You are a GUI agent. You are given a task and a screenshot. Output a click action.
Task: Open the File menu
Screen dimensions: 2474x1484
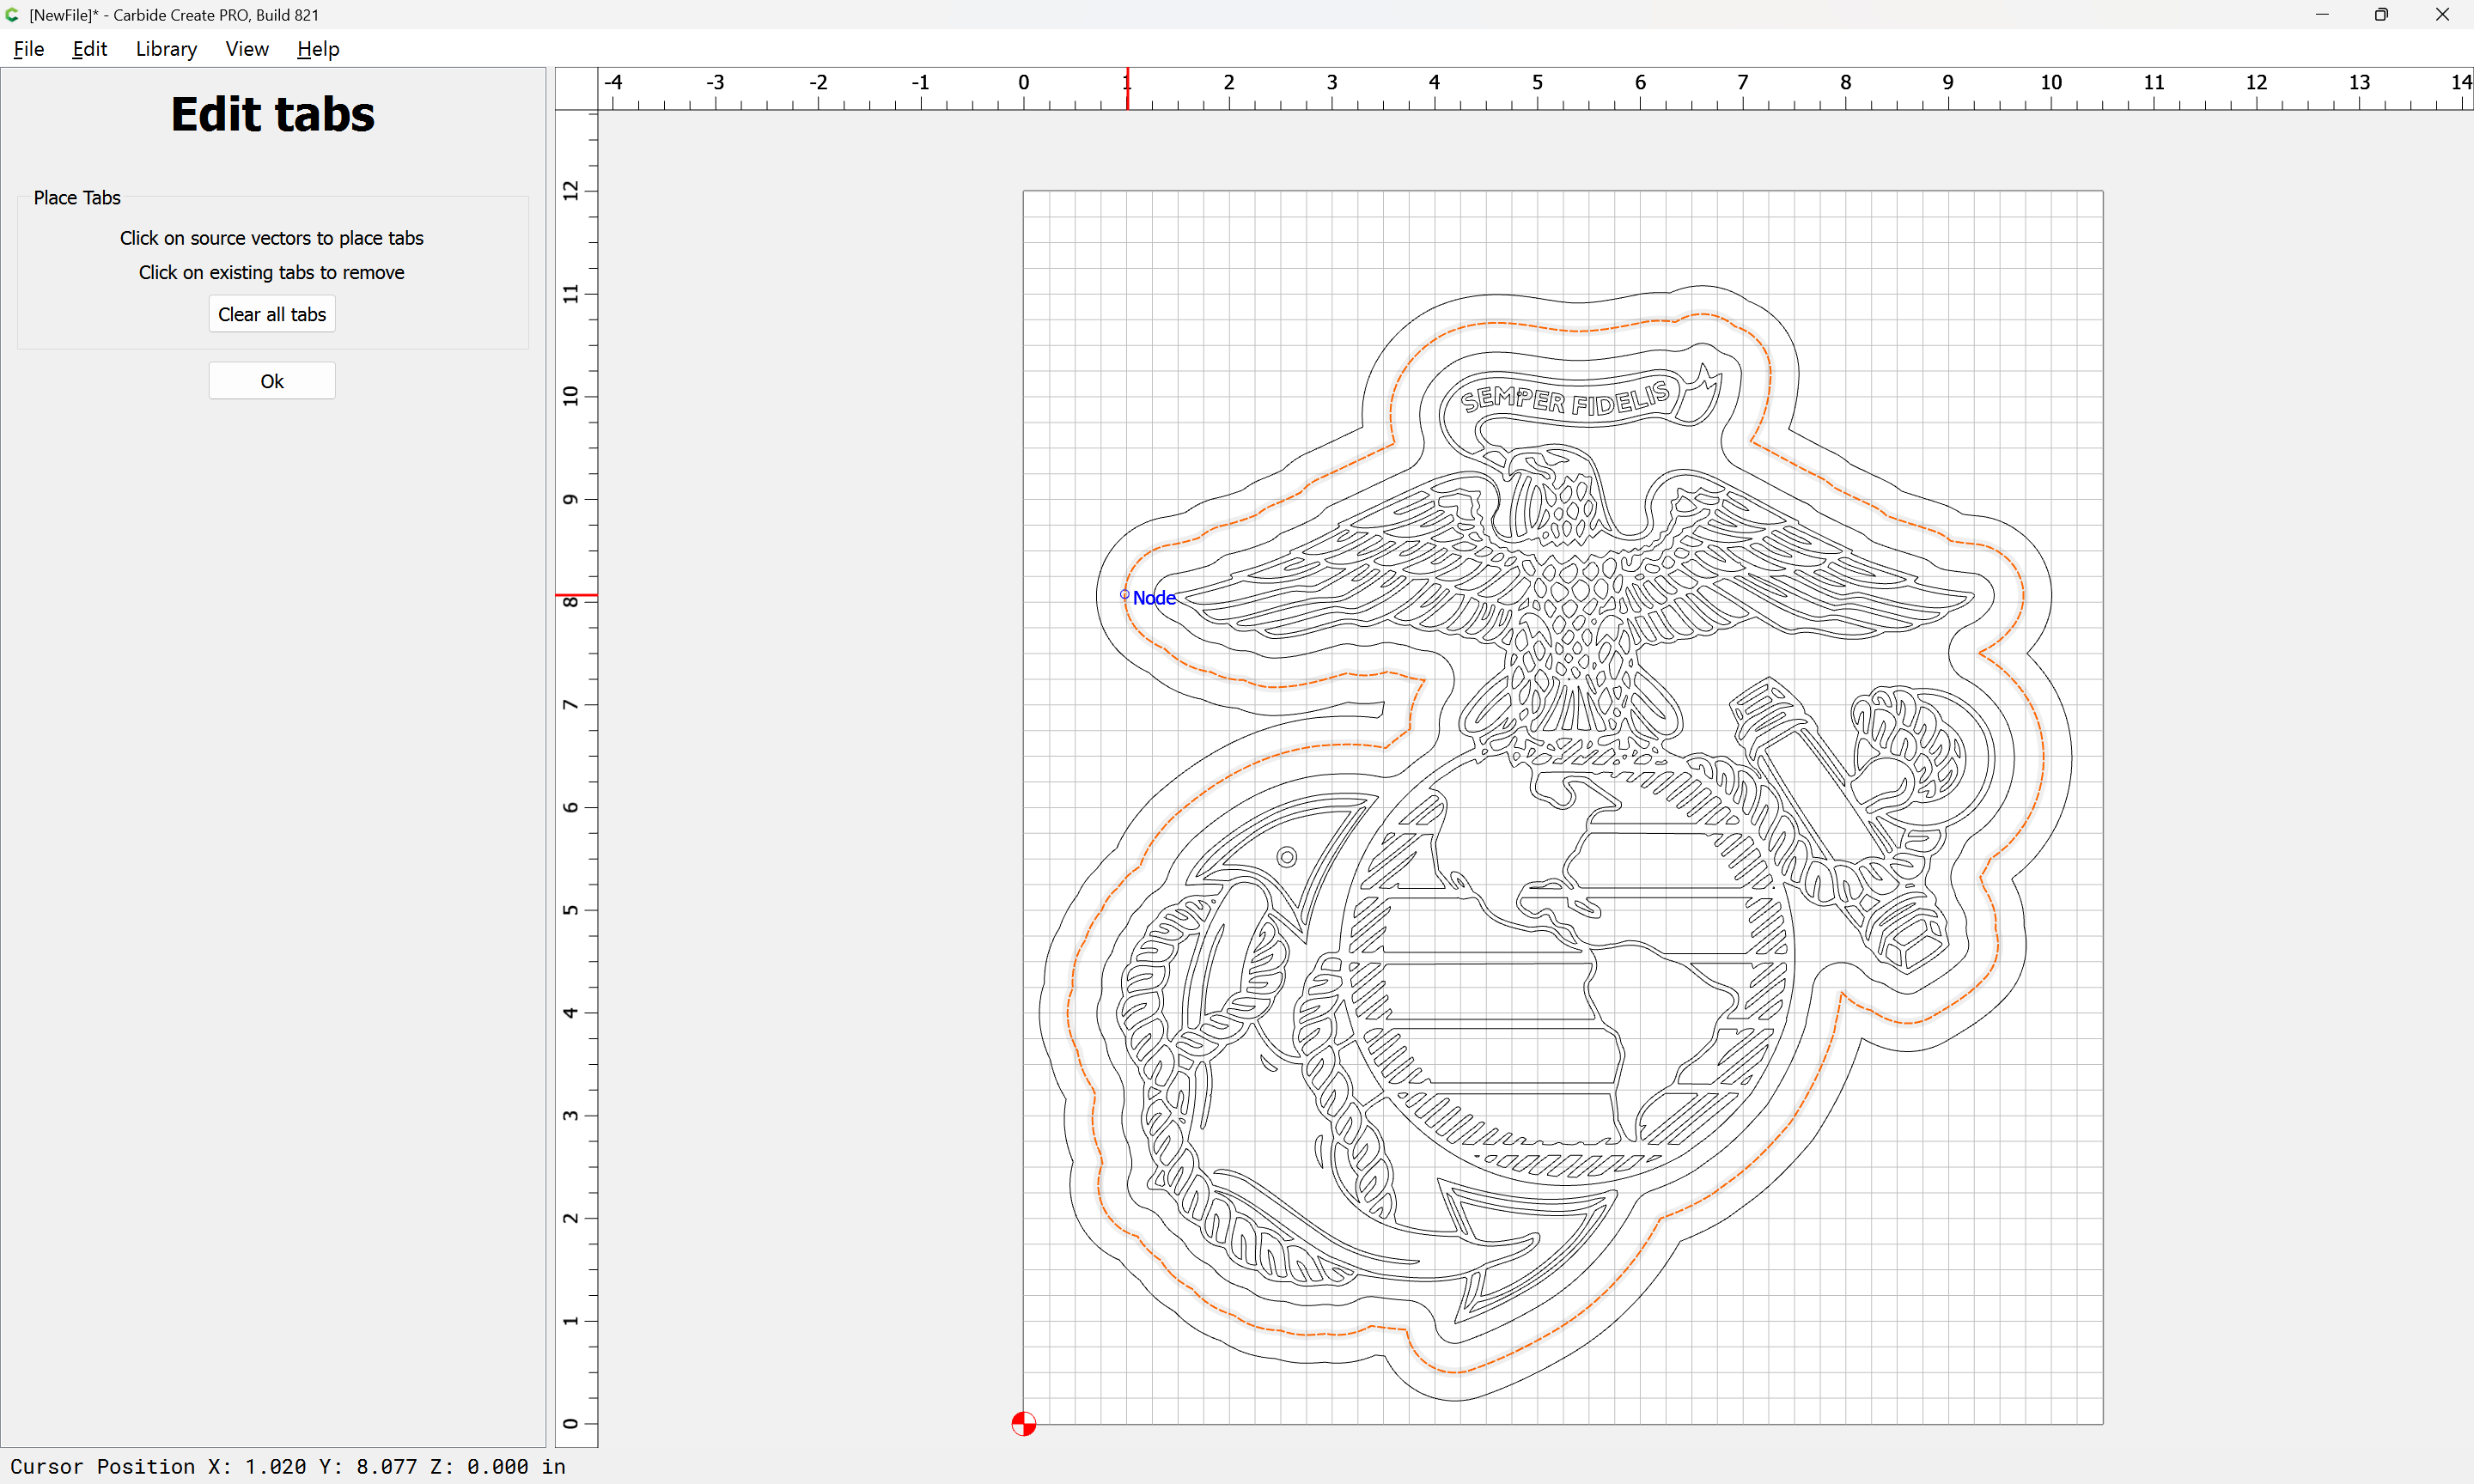29,49
